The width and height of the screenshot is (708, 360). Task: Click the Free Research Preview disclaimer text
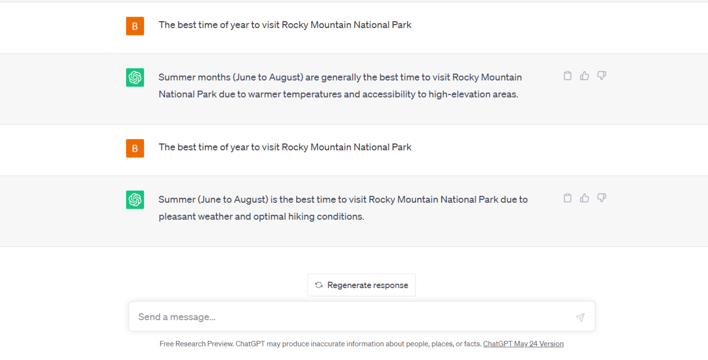pyautogui.click(x=321, y=344)
